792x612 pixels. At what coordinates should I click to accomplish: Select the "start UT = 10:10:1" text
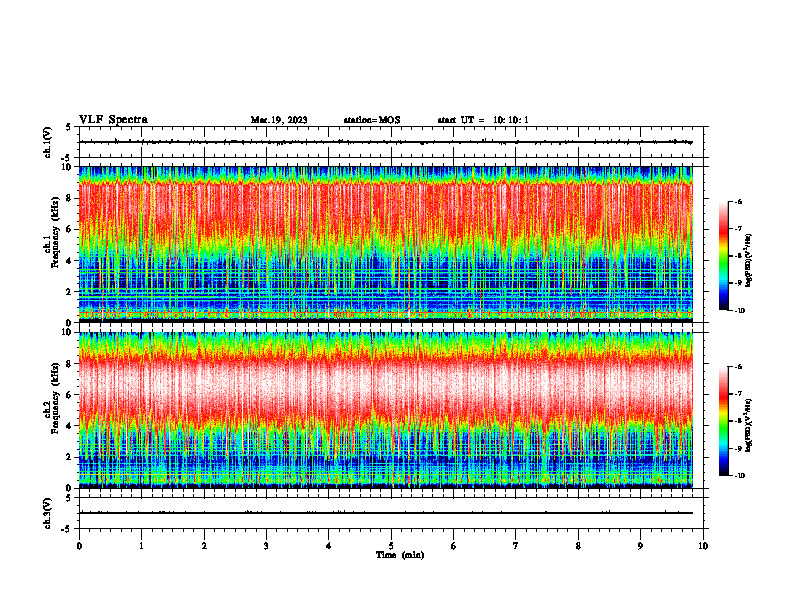[483, 120]
